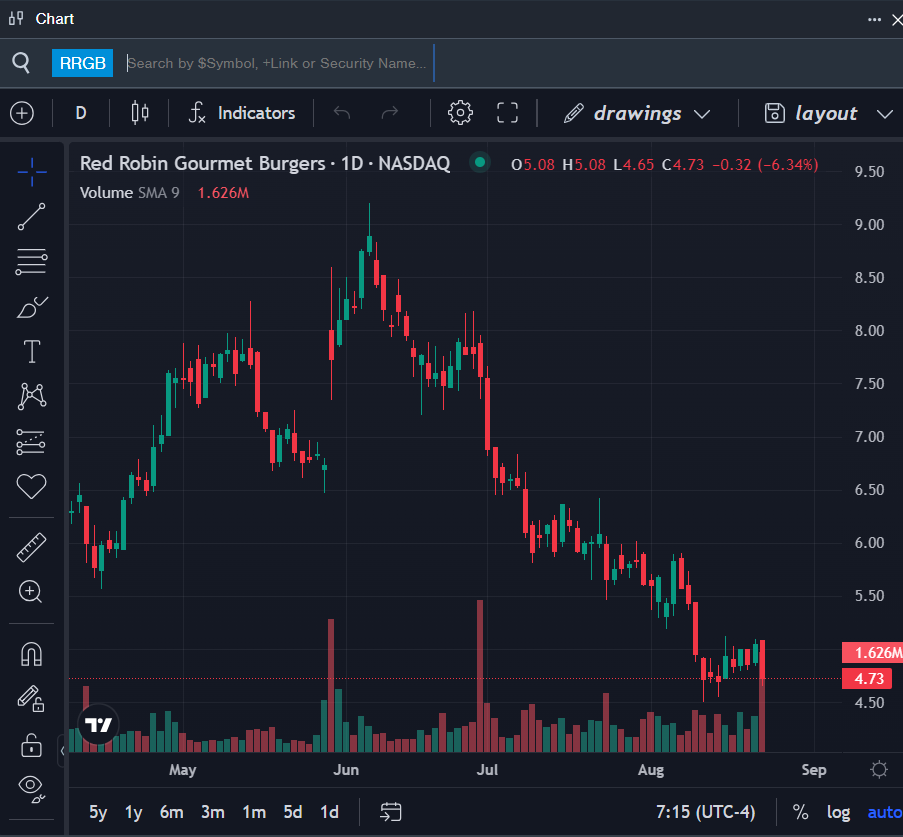Switch to the 1y time range
This screenshot has height=837, width=903.
coord(133,812)
